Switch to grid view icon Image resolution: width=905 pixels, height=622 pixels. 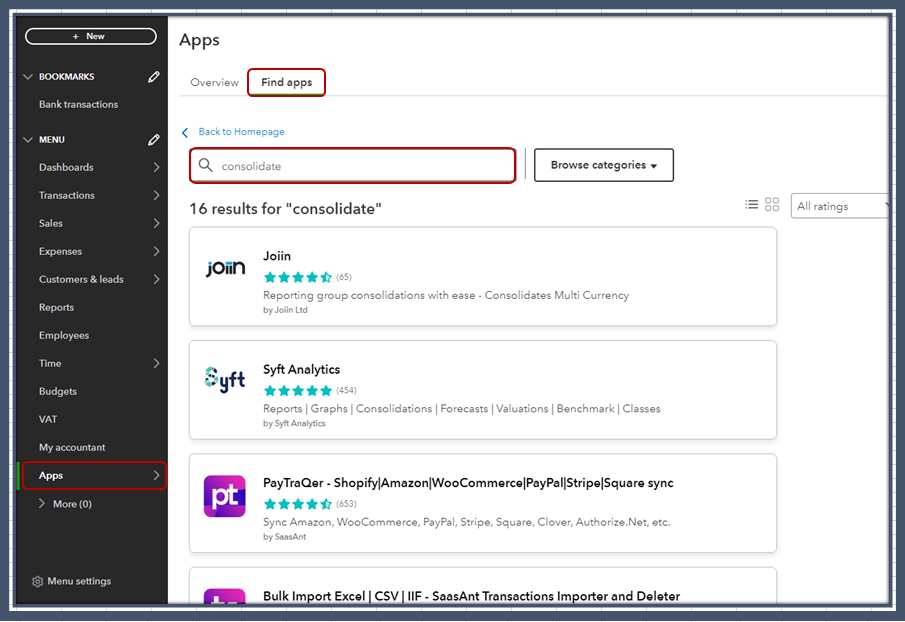772,204
